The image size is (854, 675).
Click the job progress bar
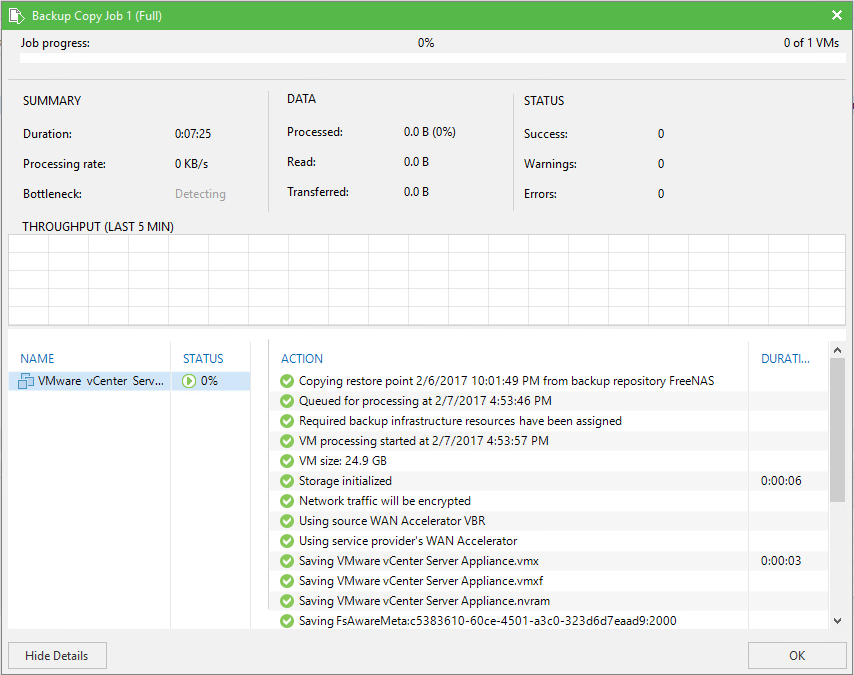[432, 58]
